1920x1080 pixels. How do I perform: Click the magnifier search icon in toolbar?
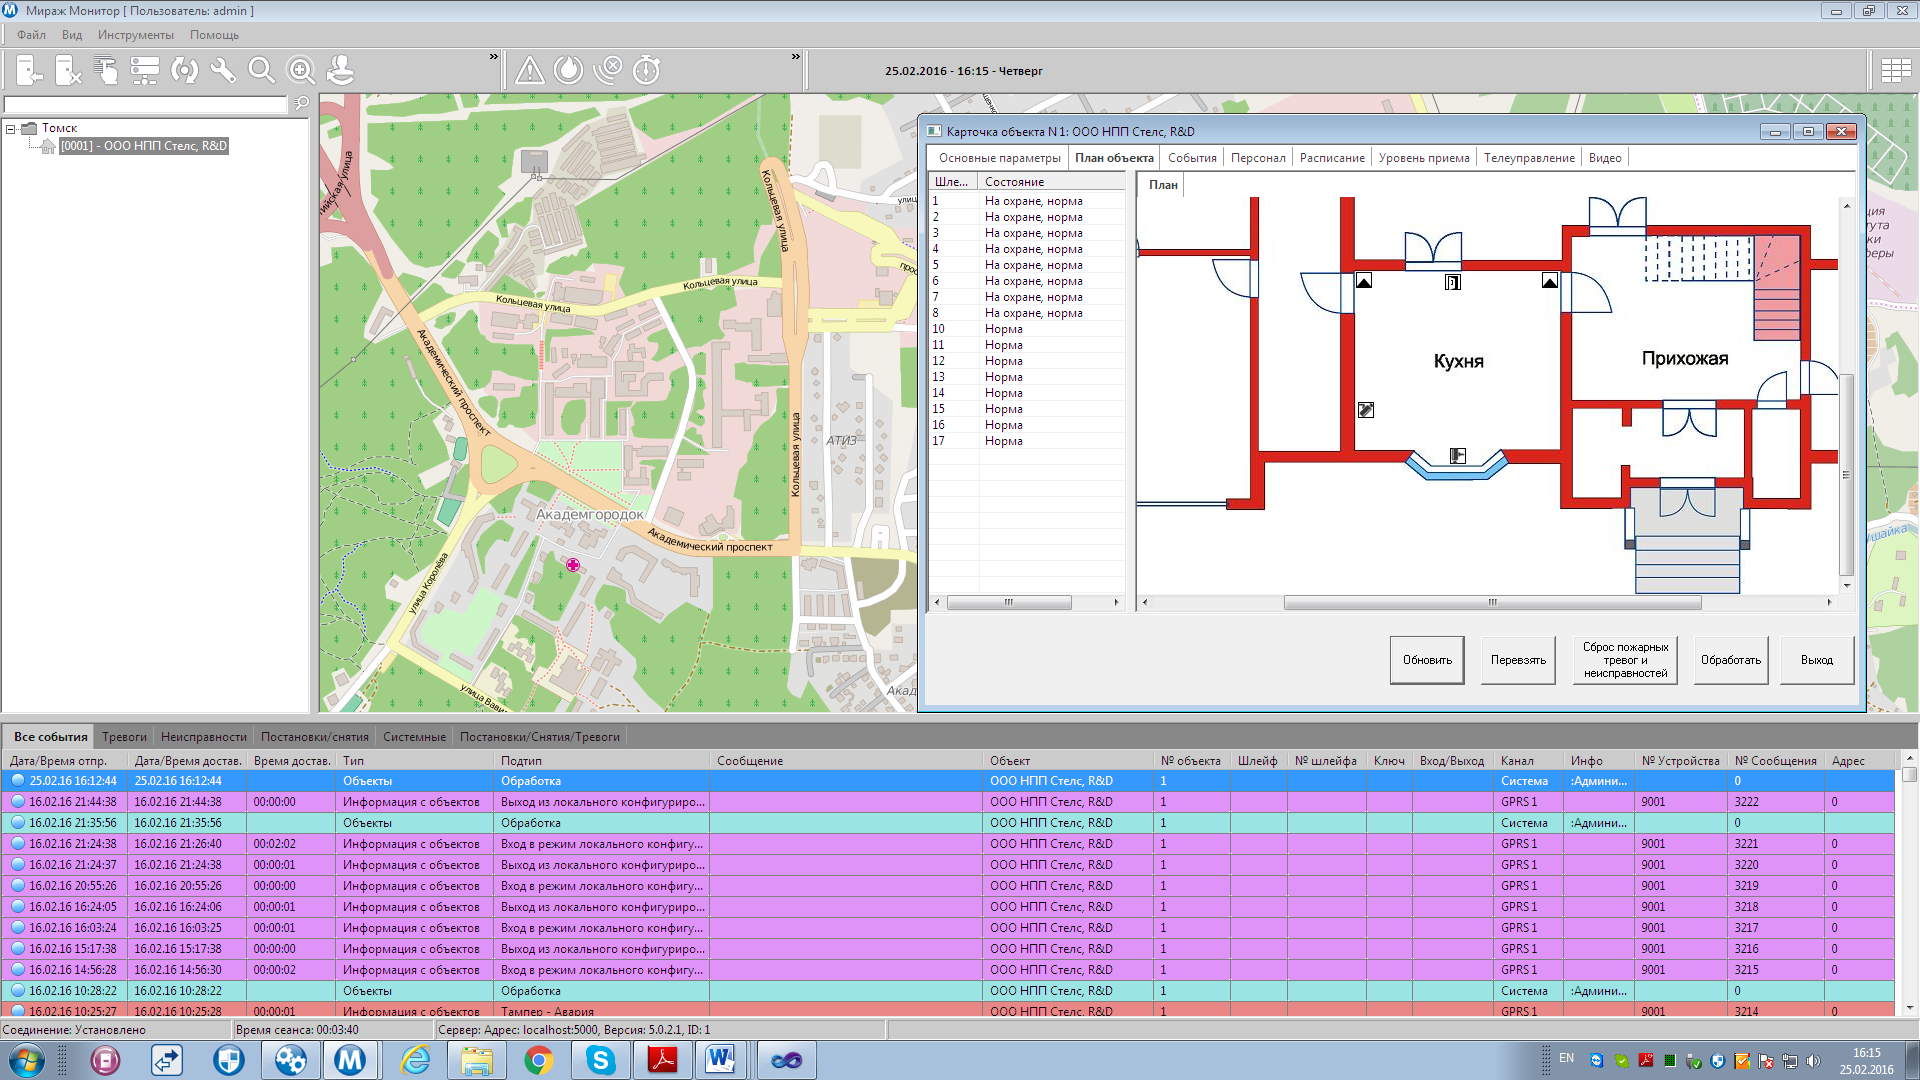(x=261, y=70)
